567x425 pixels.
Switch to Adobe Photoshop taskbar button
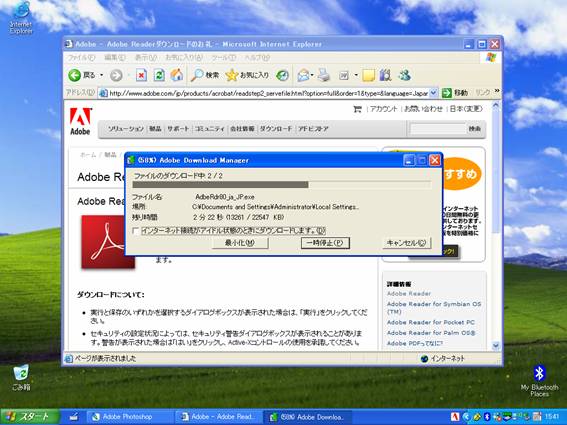[x=131, y=417]
